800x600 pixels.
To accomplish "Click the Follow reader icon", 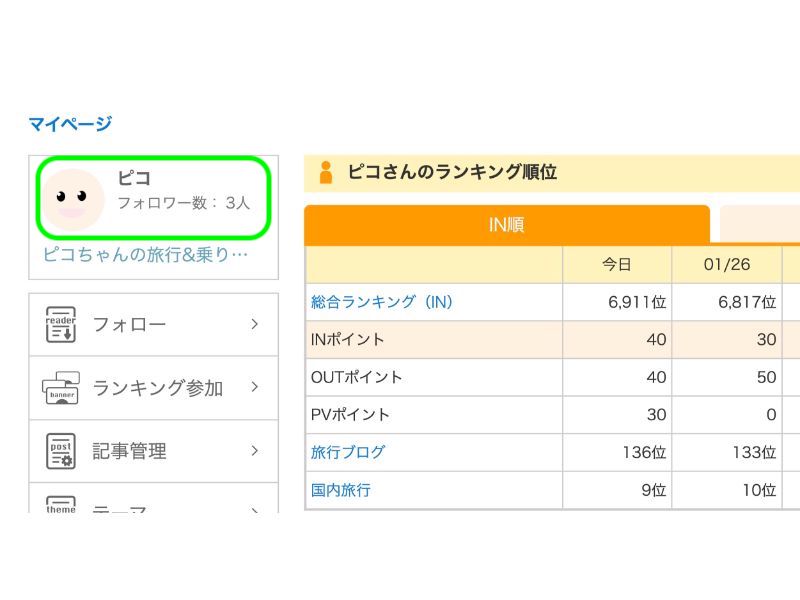I will pos(61,324).
